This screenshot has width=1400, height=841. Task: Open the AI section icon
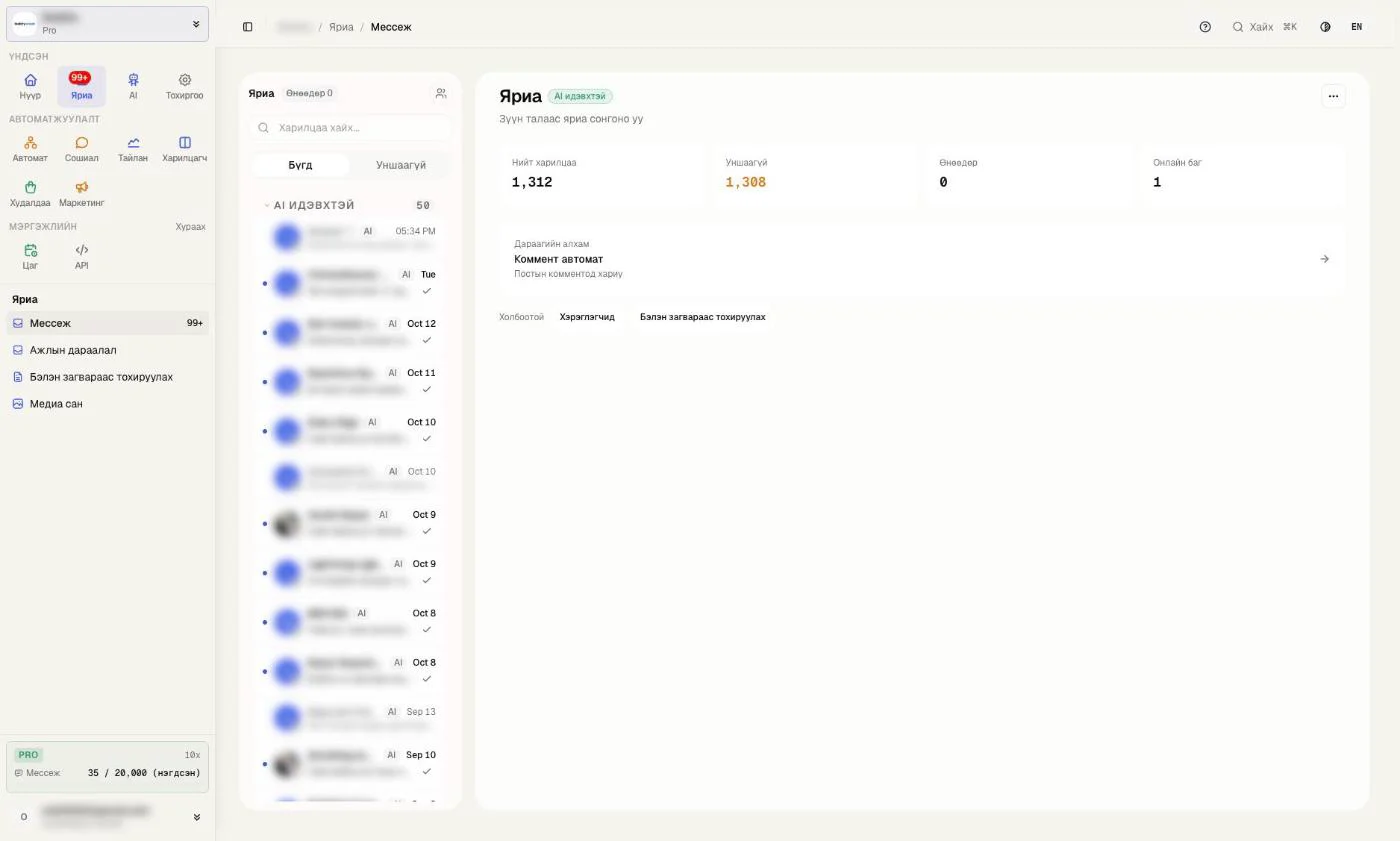[x=133, y=86]
